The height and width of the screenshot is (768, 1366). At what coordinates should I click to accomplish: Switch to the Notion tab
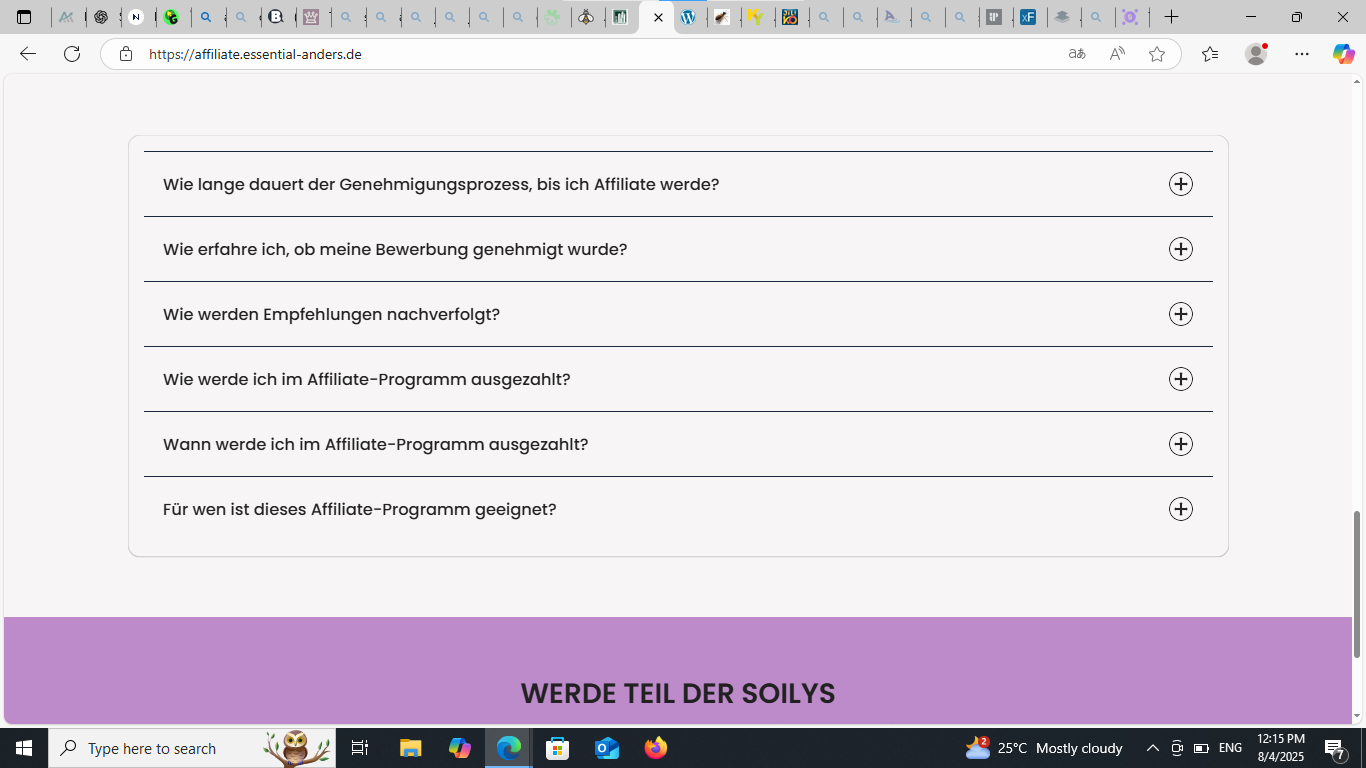tap(136, 17)
